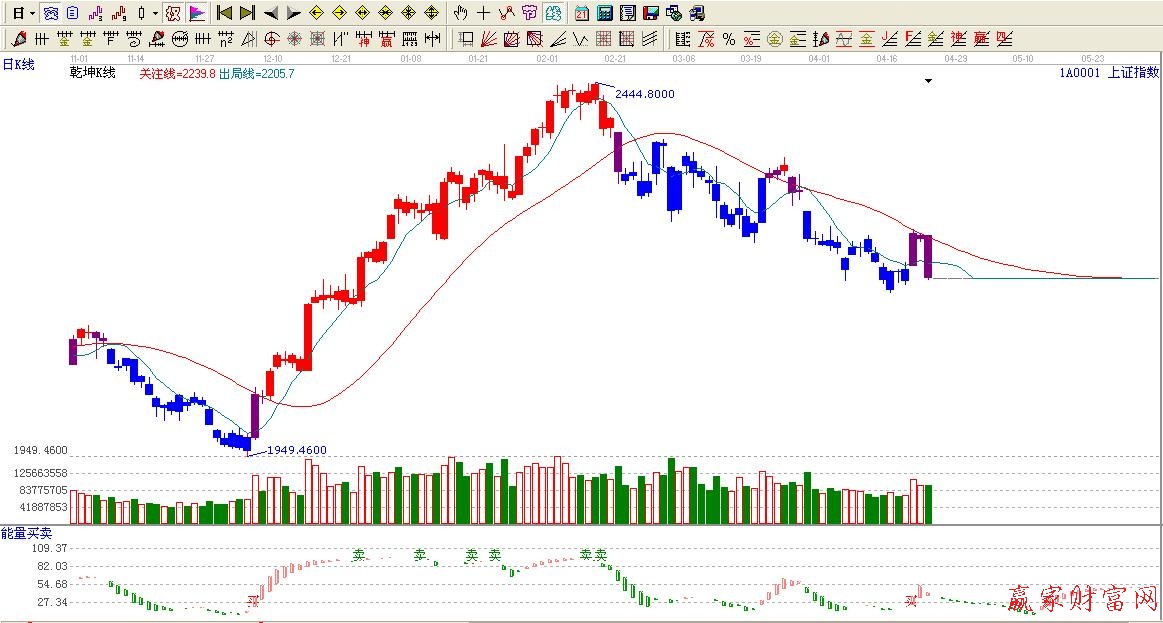This screenshot has width=1163, height=623.
Task: Pick the red pencil drawing tool
Action: [18, 39]
